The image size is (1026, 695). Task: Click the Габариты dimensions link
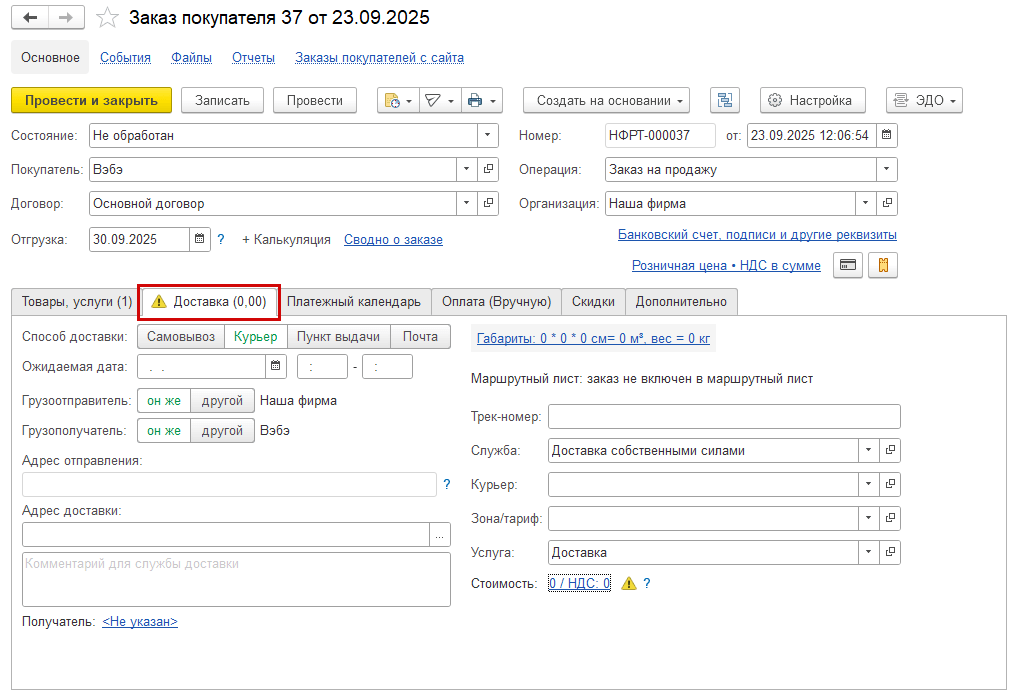click(x=593, y=339)
